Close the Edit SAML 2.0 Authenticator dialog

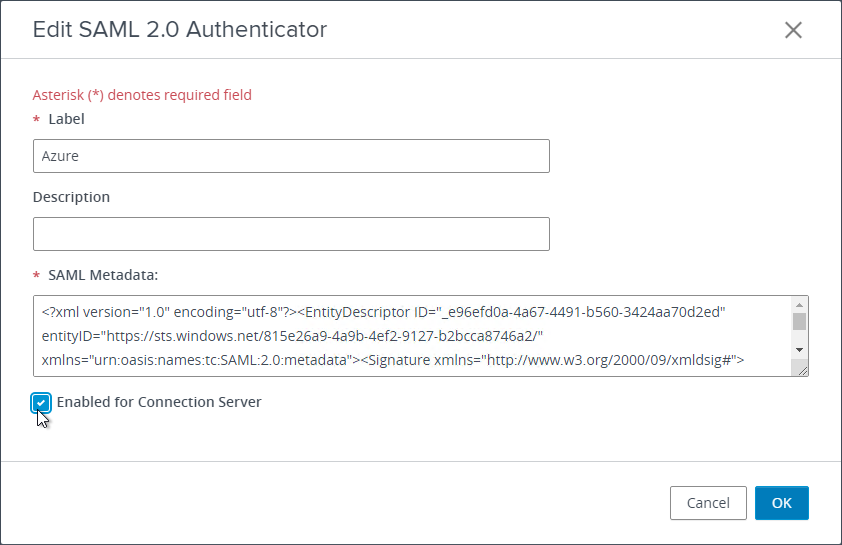point(793,30)
